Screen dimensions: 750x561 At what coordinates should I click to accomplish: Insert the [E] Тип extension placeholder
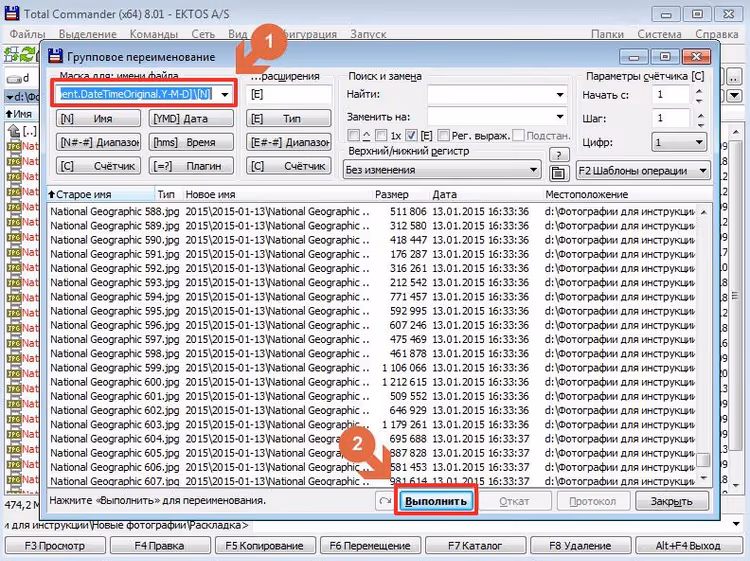click(x=288, y=118)
